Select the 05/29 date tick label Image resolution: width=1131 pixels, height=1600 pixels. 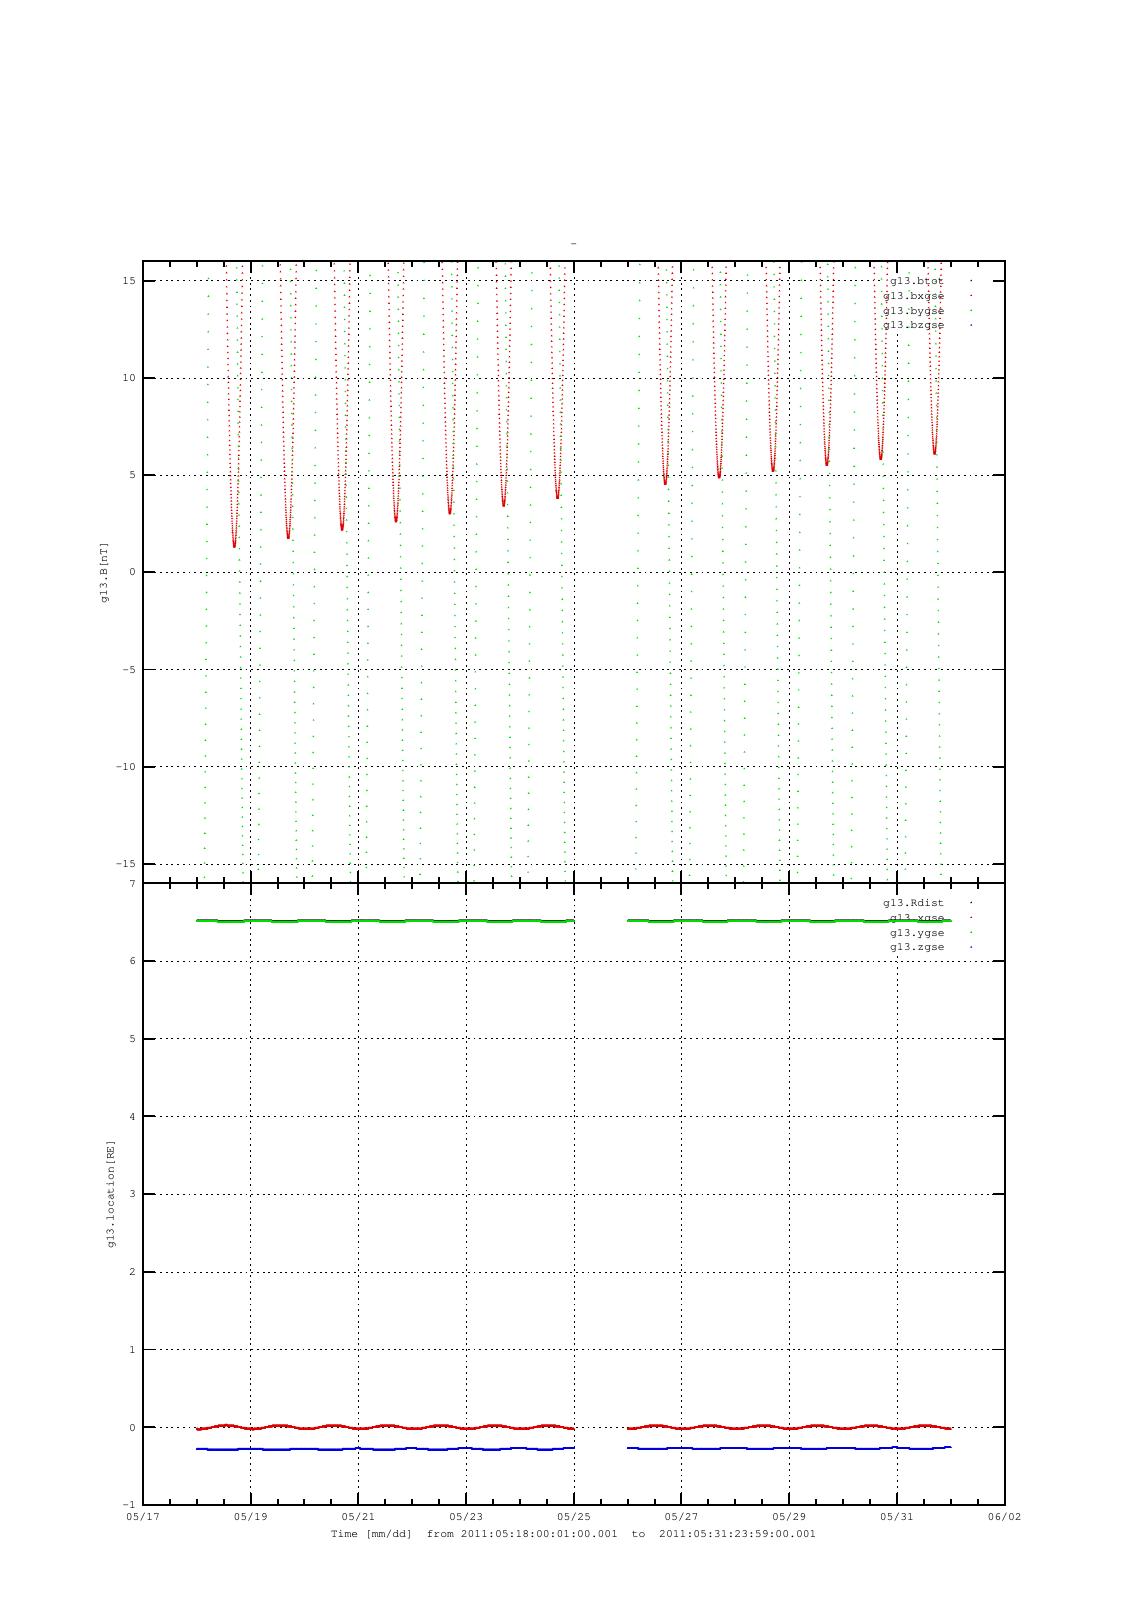click(789, 1517)
